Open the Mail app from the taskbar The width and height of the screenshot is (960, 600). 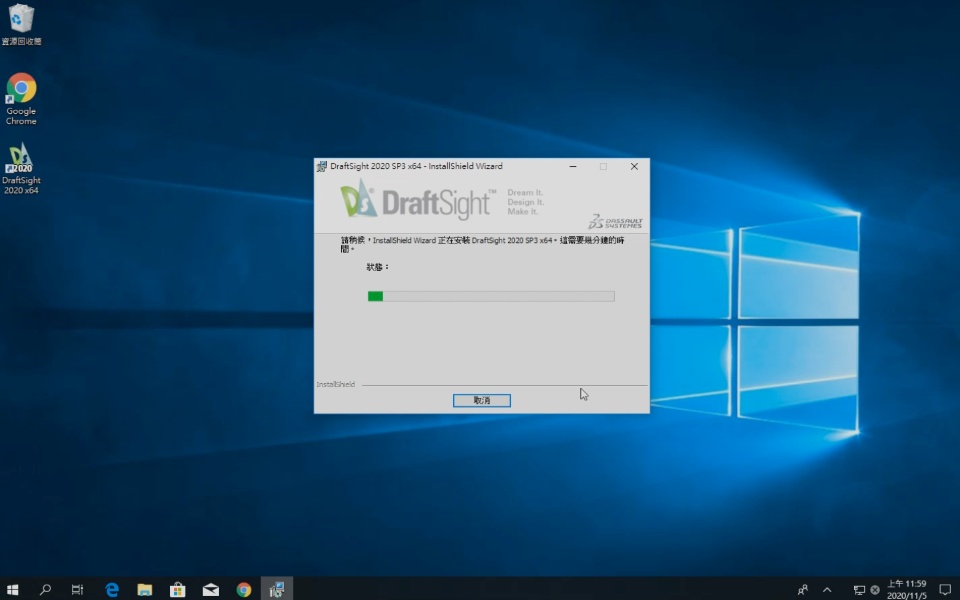coord(211,590)
